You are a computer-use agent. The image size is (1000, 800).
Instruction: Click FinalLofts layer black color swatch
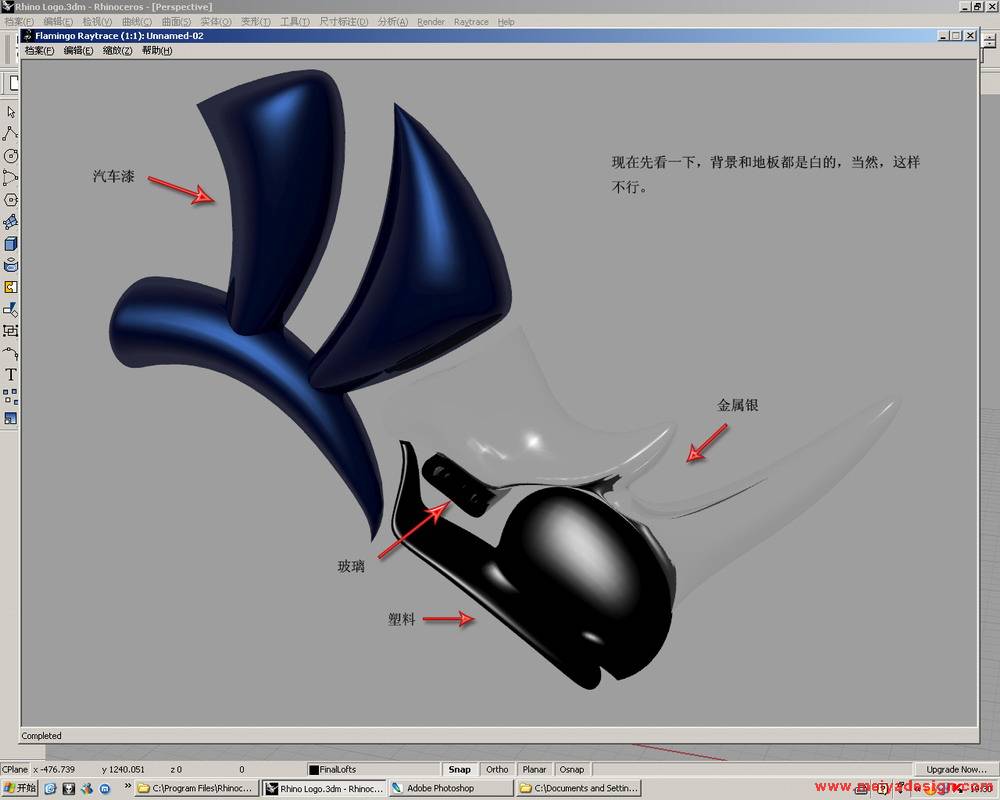314,770
